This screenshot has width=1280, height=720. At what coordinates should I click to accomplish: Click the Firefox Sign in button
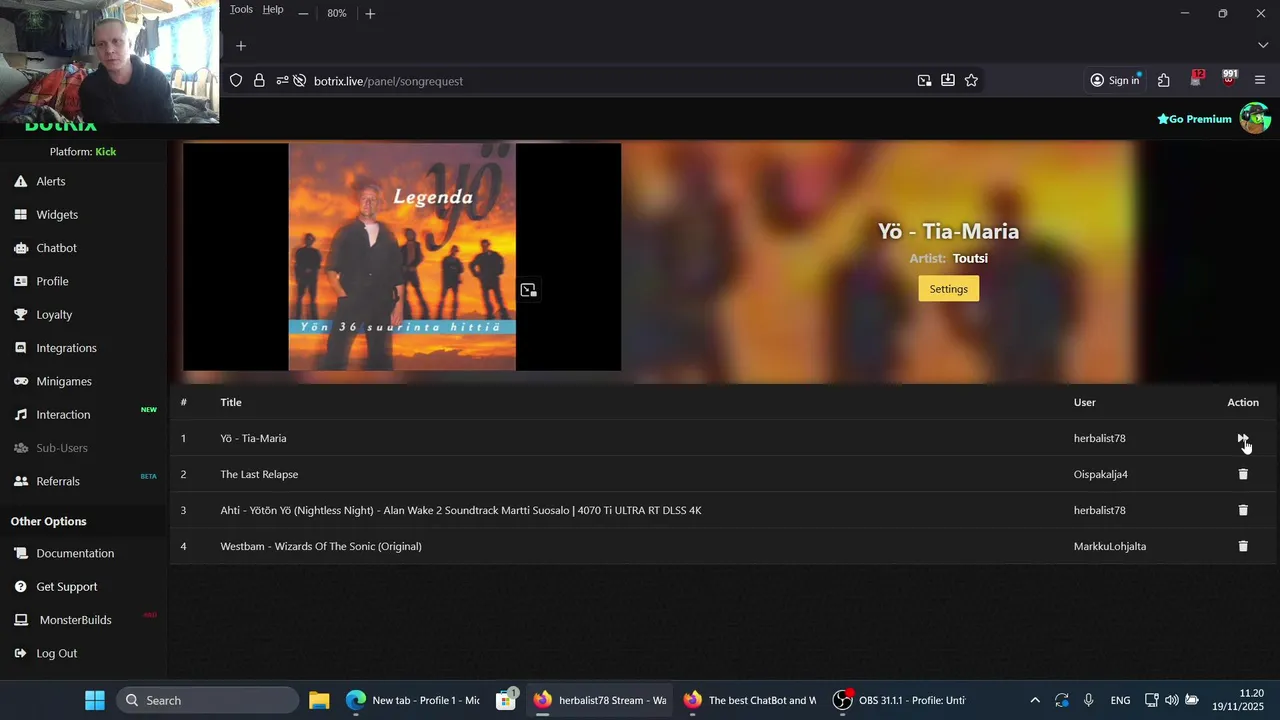(x=1115, y=80)
